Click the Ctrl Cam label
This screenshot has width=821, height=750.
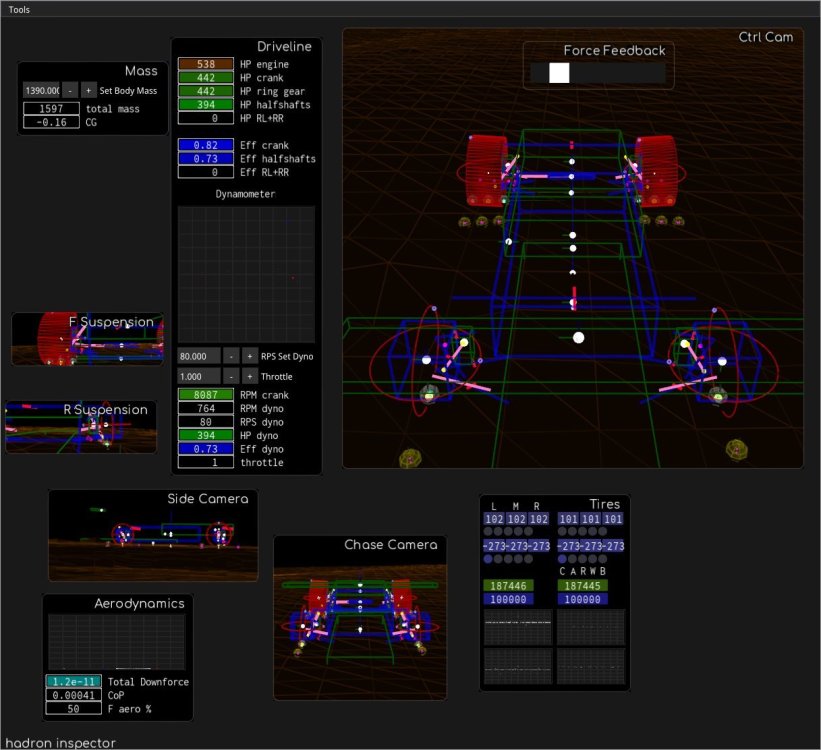coord(765,37)
